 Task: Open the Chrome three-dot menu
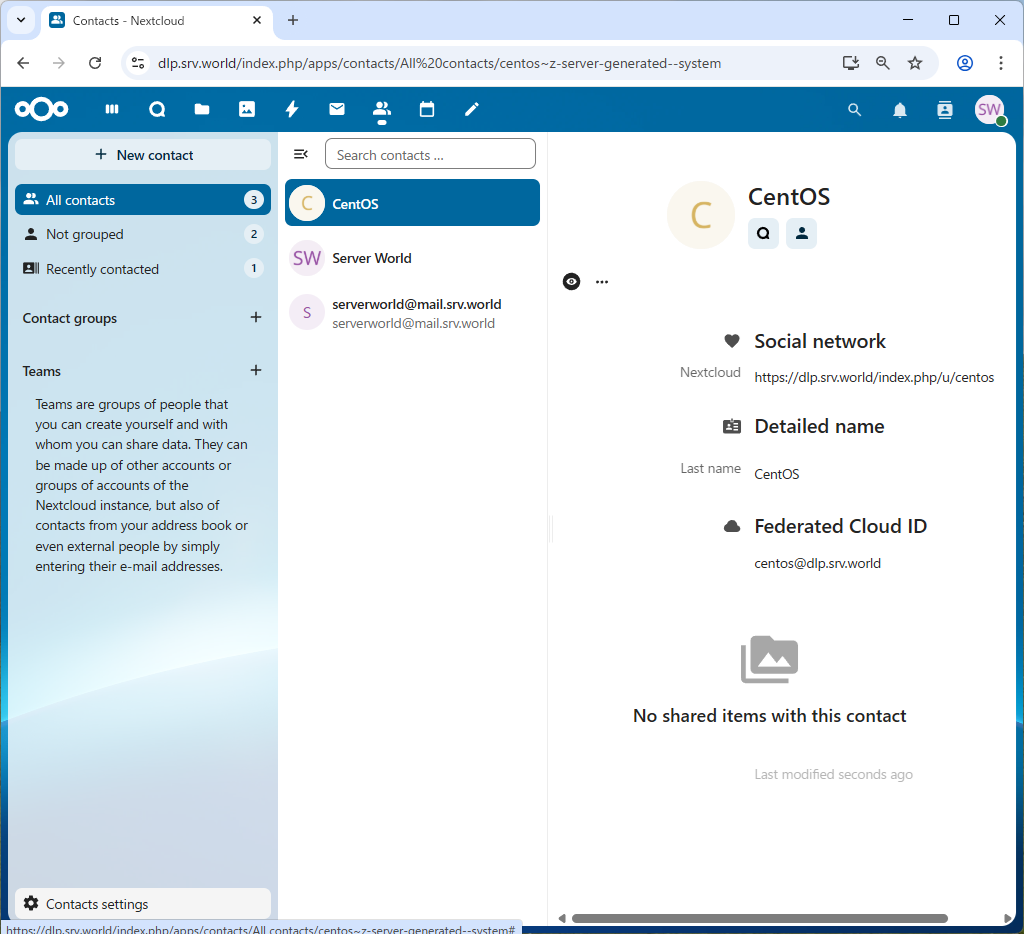pos(1000,63)
